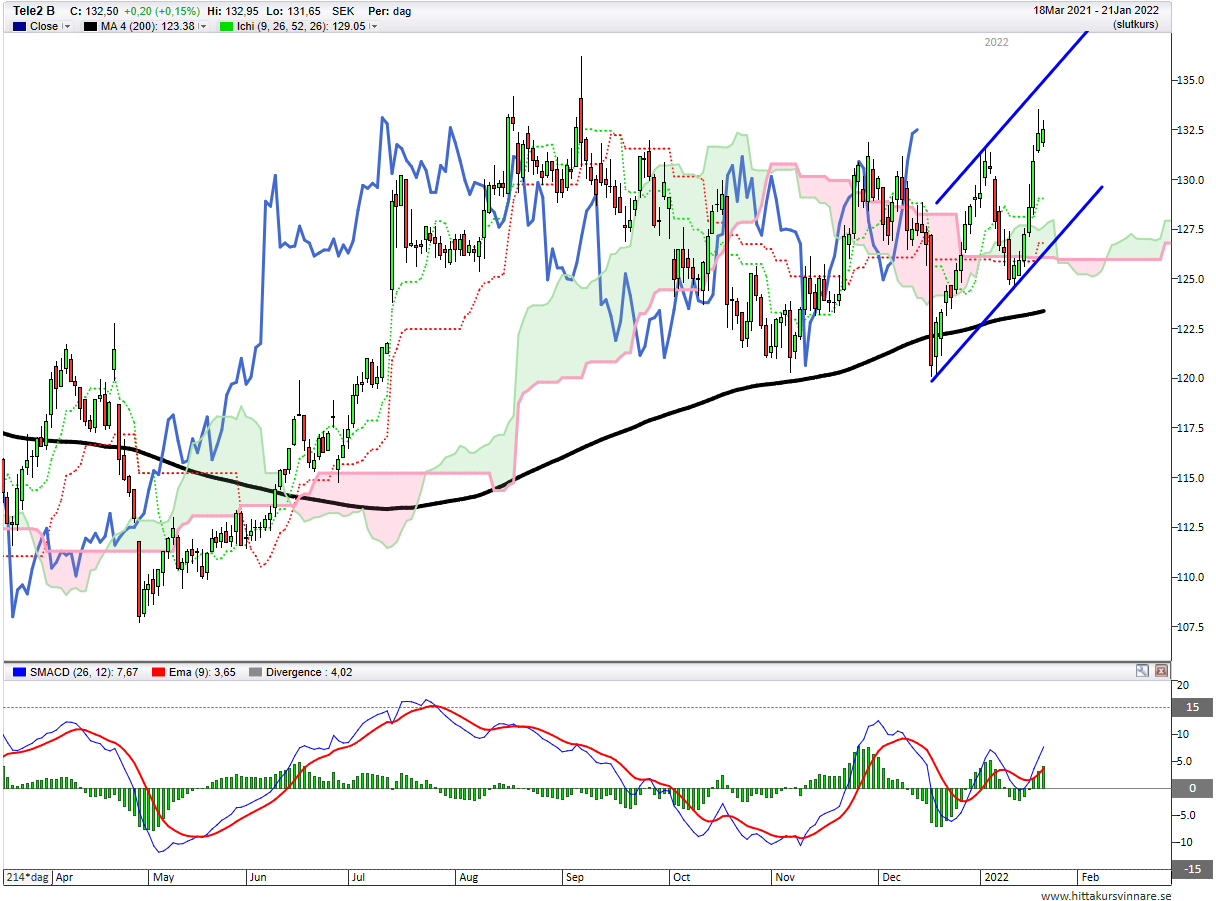
Task: Click the 'Per: dag' period label
Action: (x=389, y=11)
